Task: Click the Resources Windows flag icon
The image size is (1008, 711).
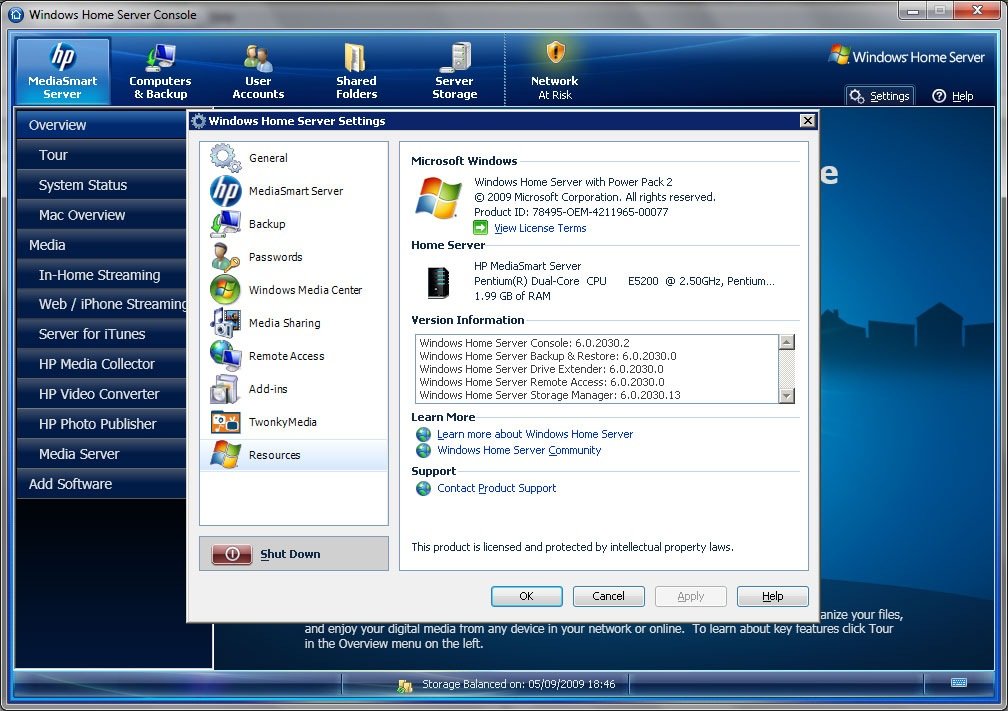Action: pos(225,455)
